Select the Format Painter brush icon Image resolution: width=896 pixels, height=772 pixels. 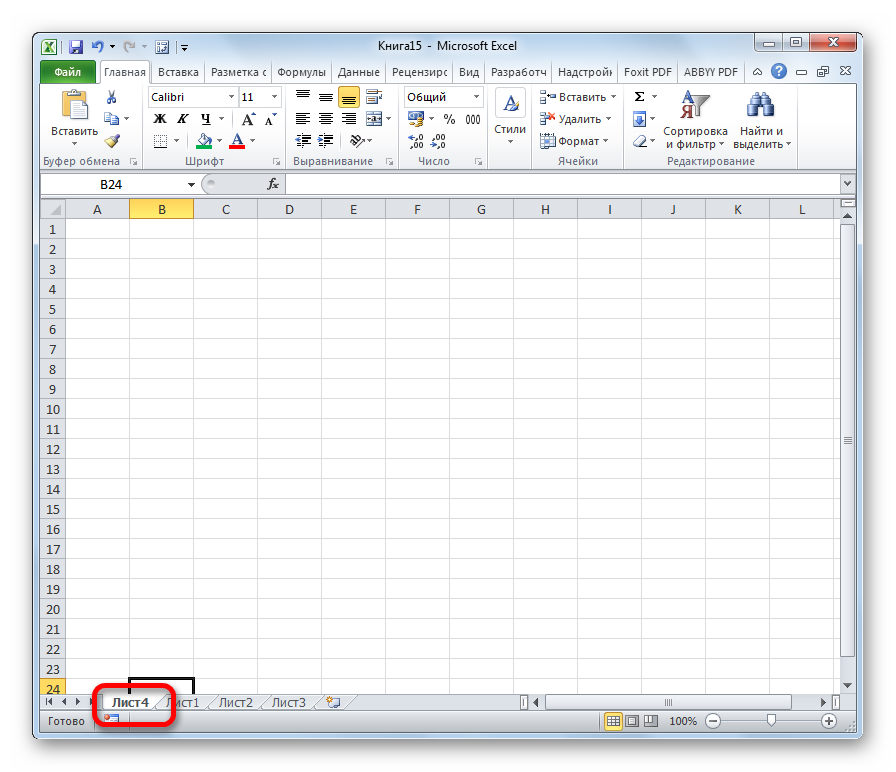112,141
